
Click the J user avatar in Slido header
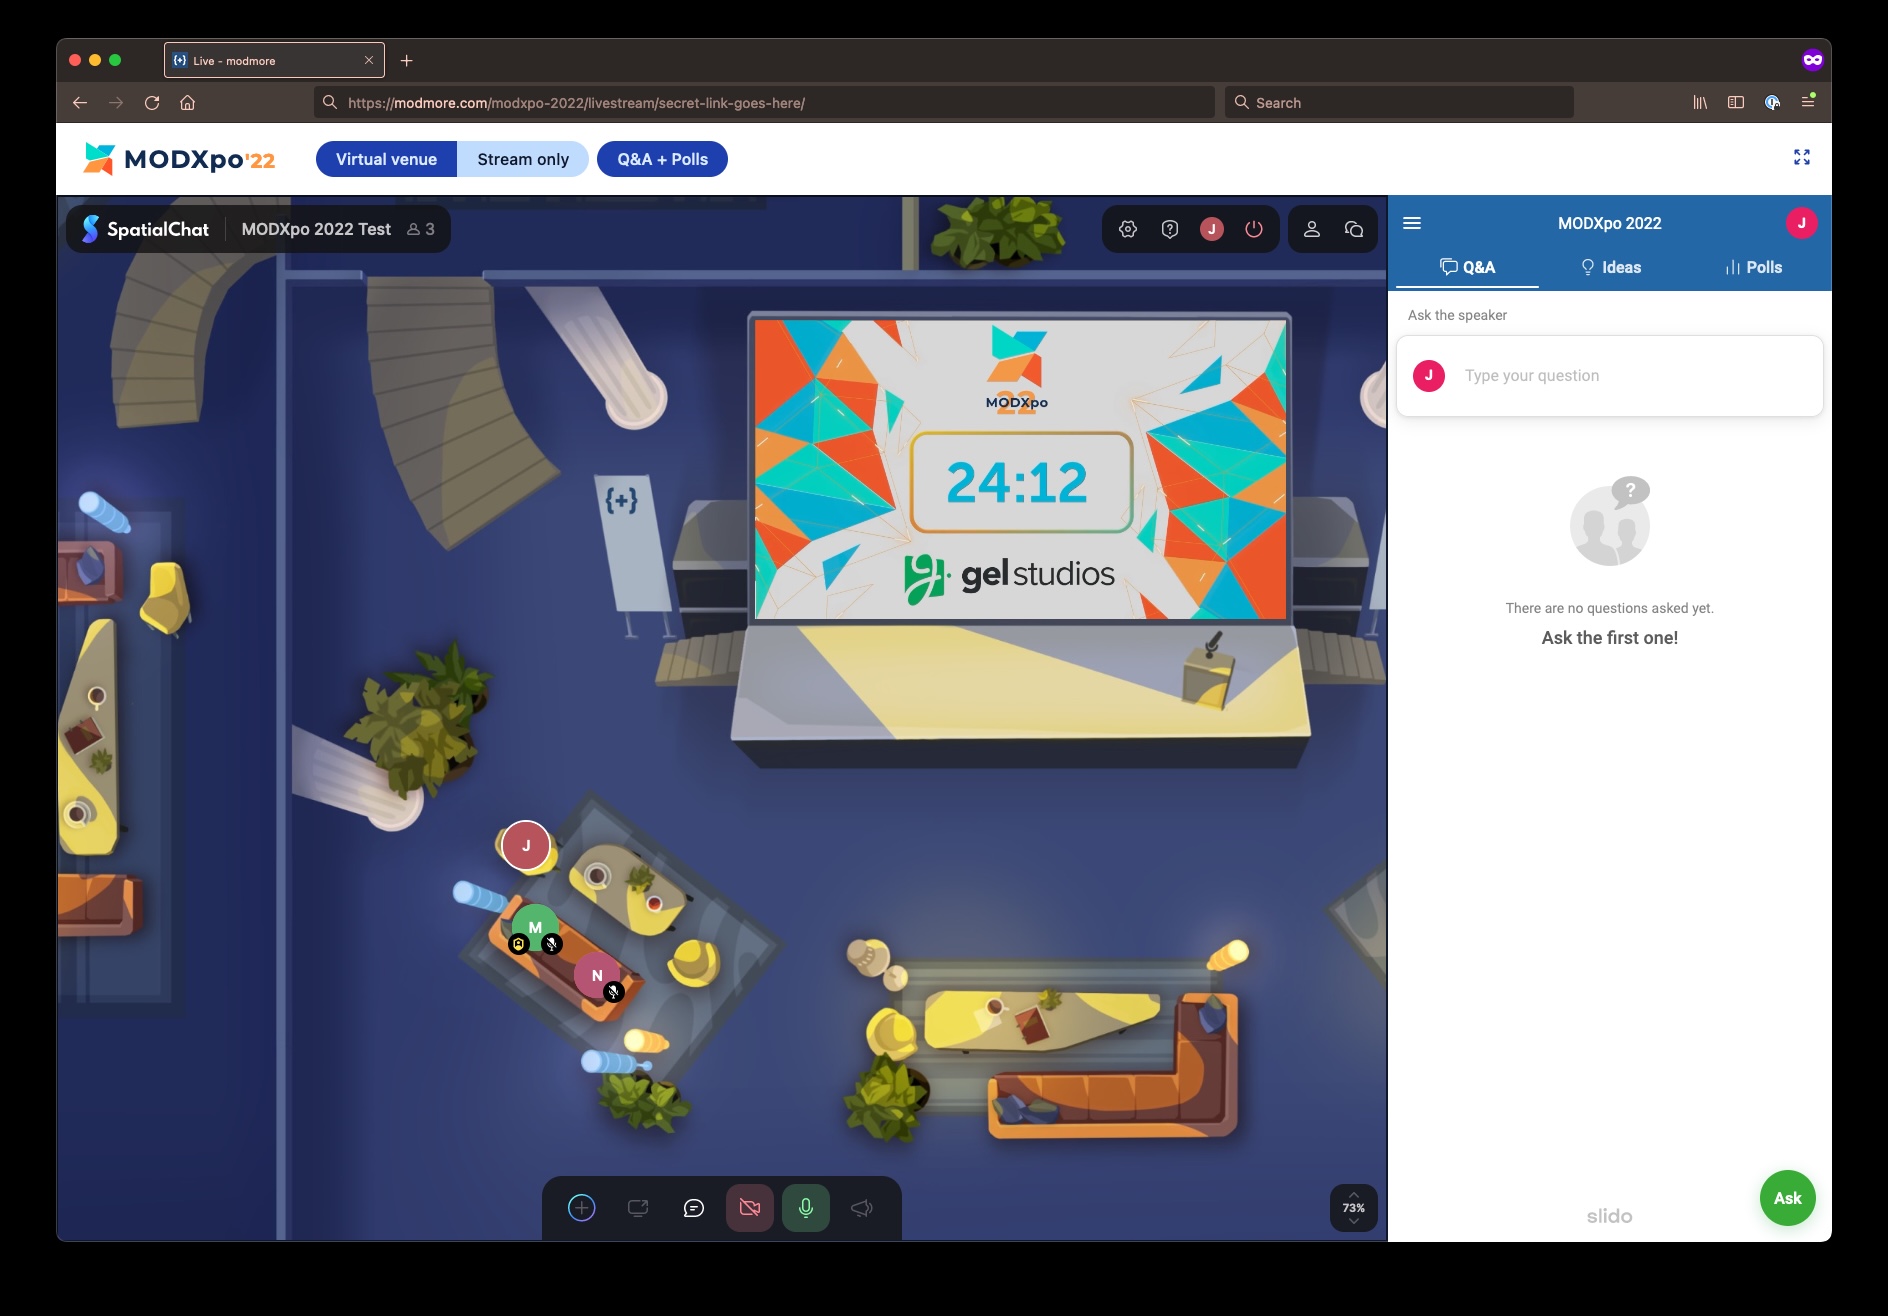click(1802, 223)
